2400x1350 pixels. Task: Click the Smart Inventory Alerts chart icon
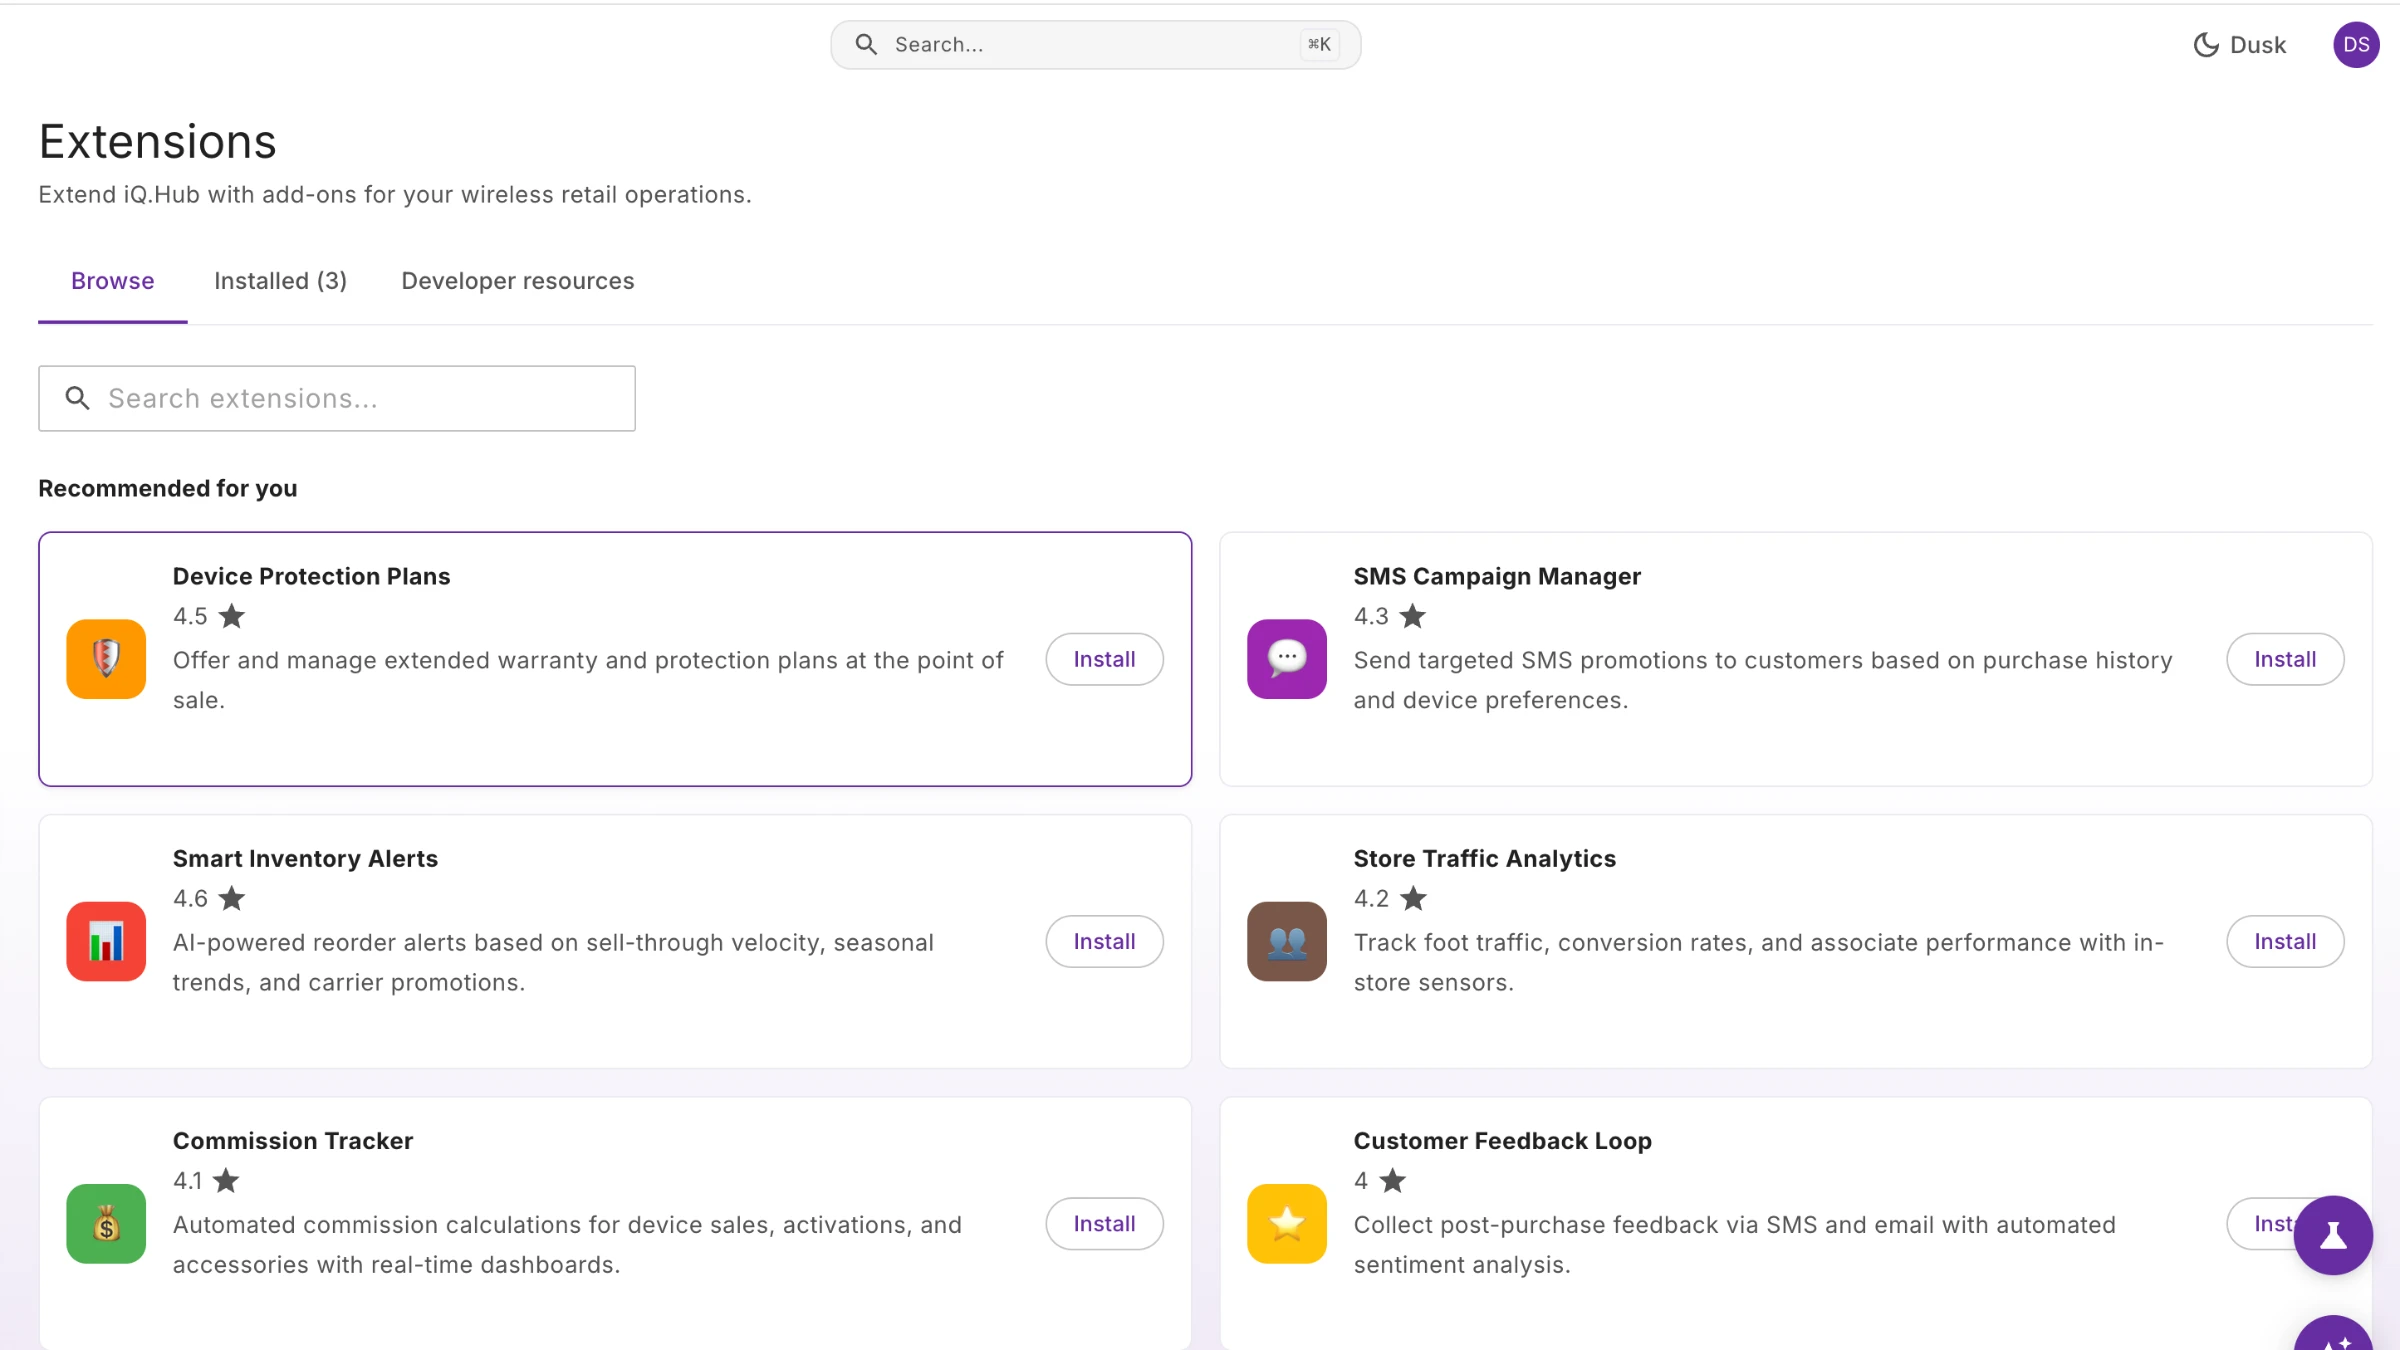coord(106,941)
